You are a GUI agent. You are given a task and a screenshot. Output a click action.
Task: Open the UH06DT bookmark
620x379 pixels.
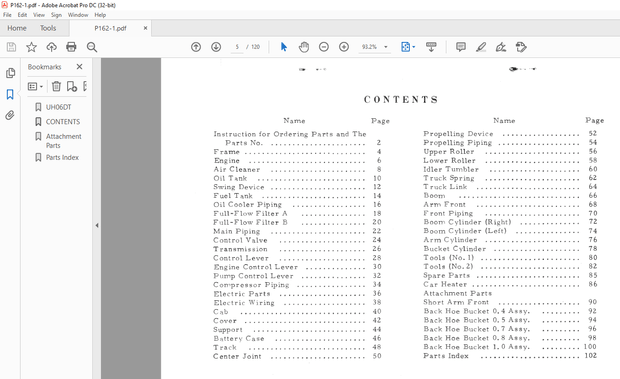click(x=59, y=107)
